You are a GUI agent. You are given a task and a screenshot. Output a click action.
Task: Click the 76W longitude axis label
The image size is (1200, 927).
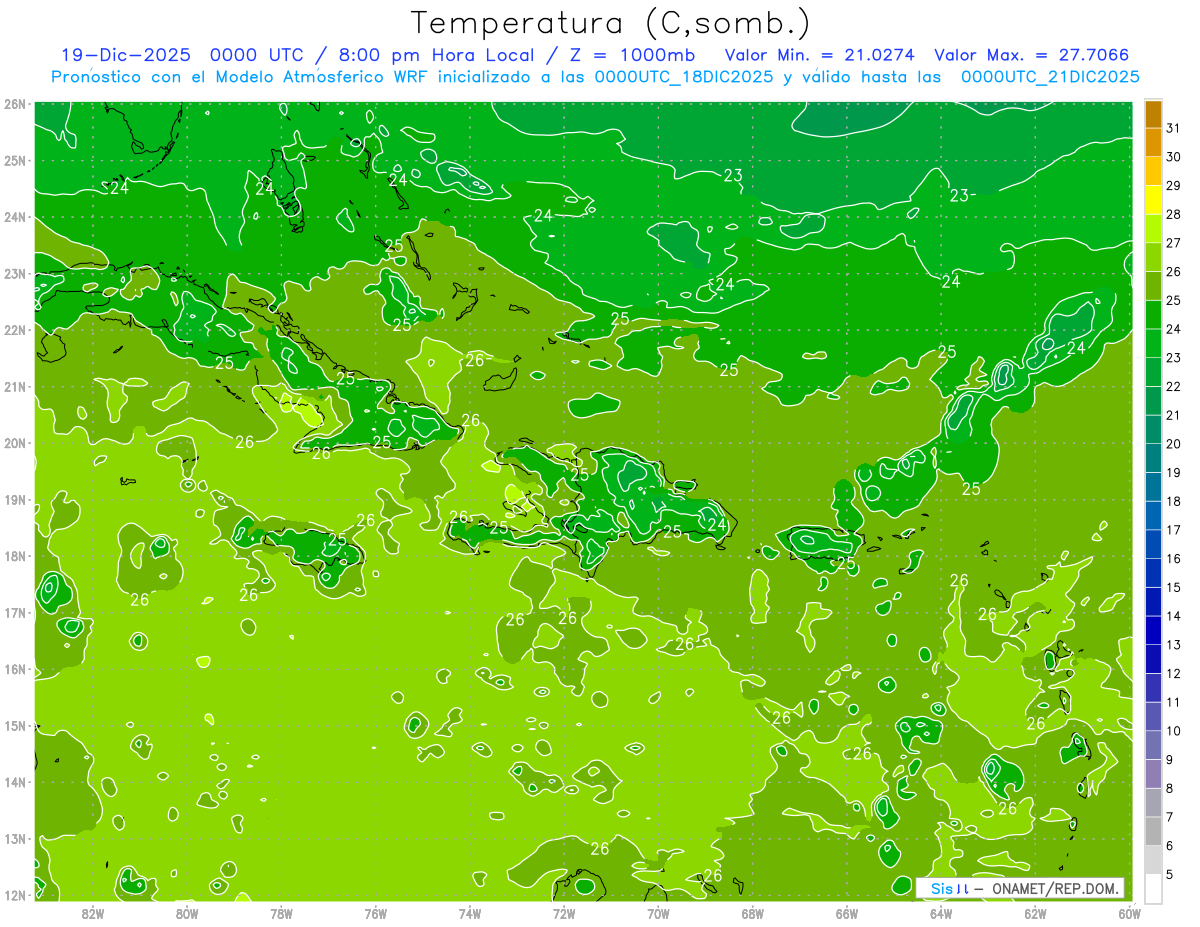tap(375, 913)
